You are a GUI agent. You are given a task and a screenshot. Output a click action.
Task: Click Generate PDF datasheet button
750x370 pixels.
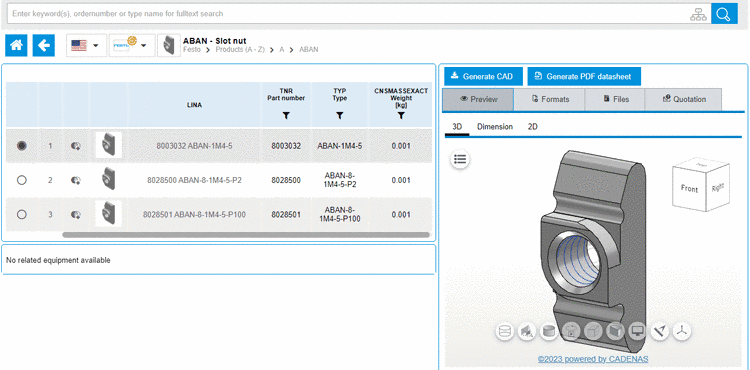pyautogui.click(x=584, y=76)
